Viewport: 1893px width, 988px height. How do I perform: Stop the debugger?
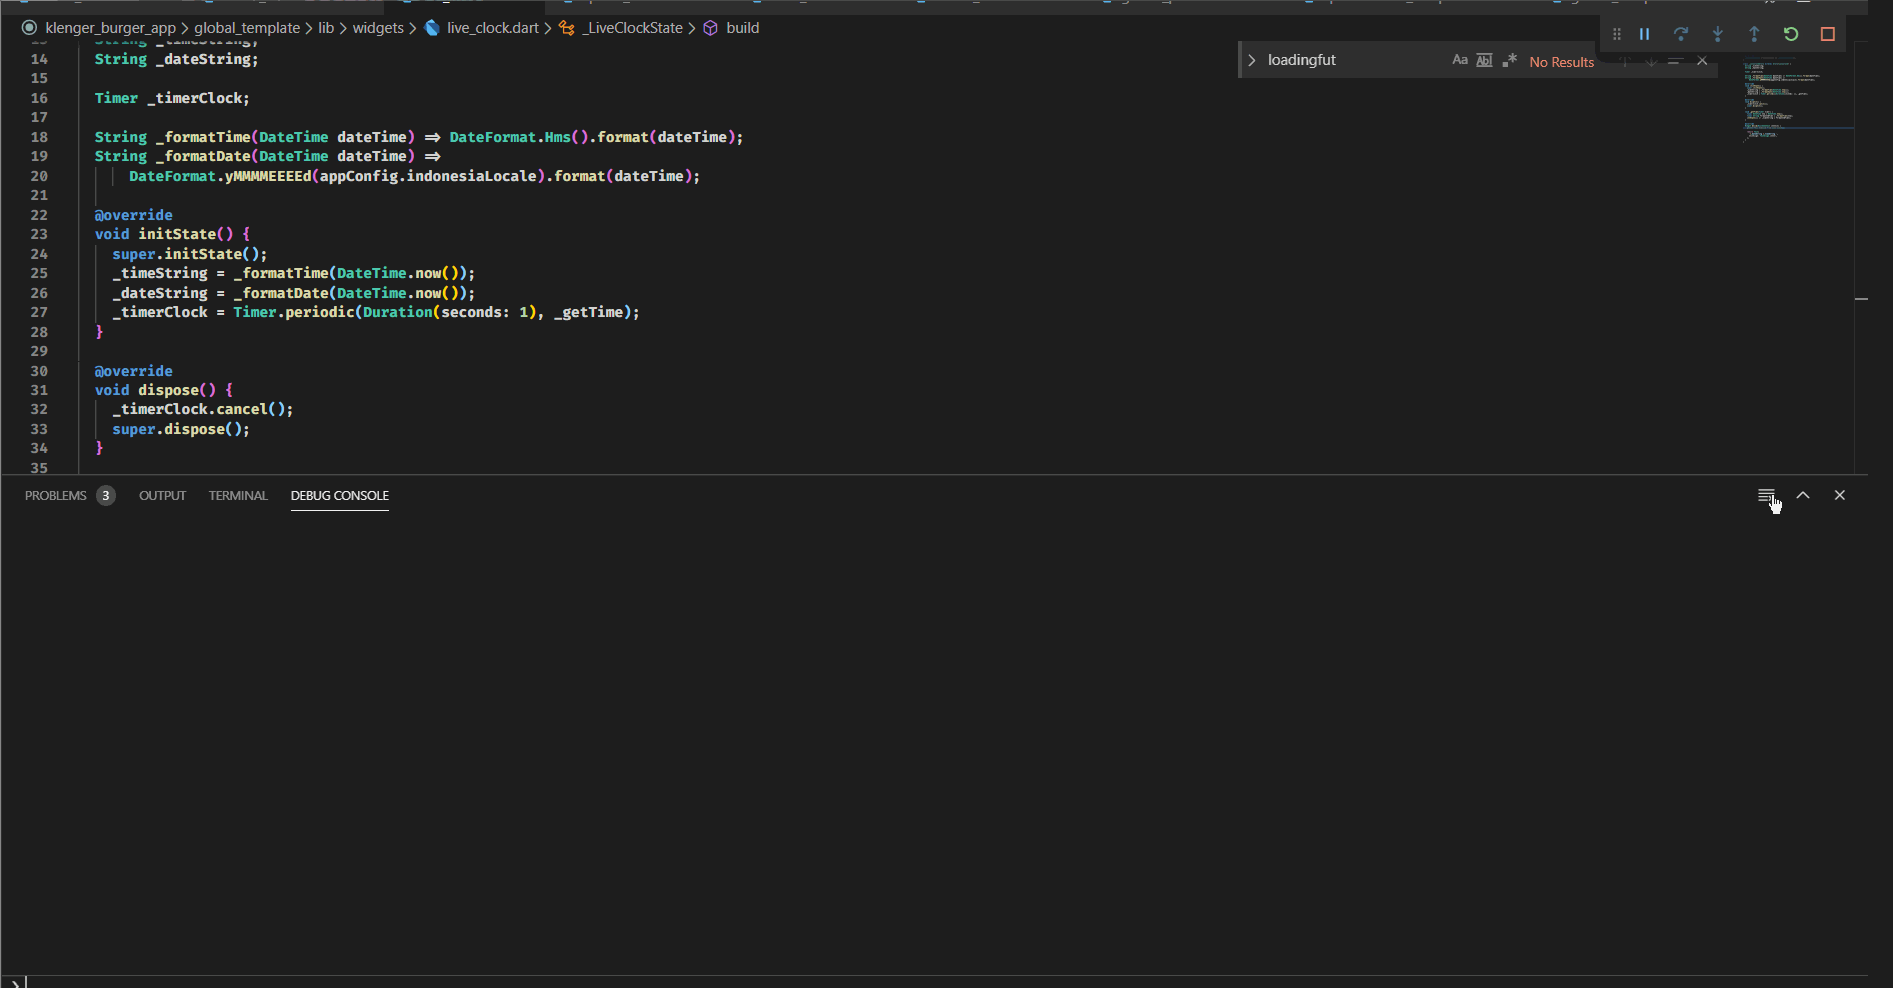[x=1827, y=33]
